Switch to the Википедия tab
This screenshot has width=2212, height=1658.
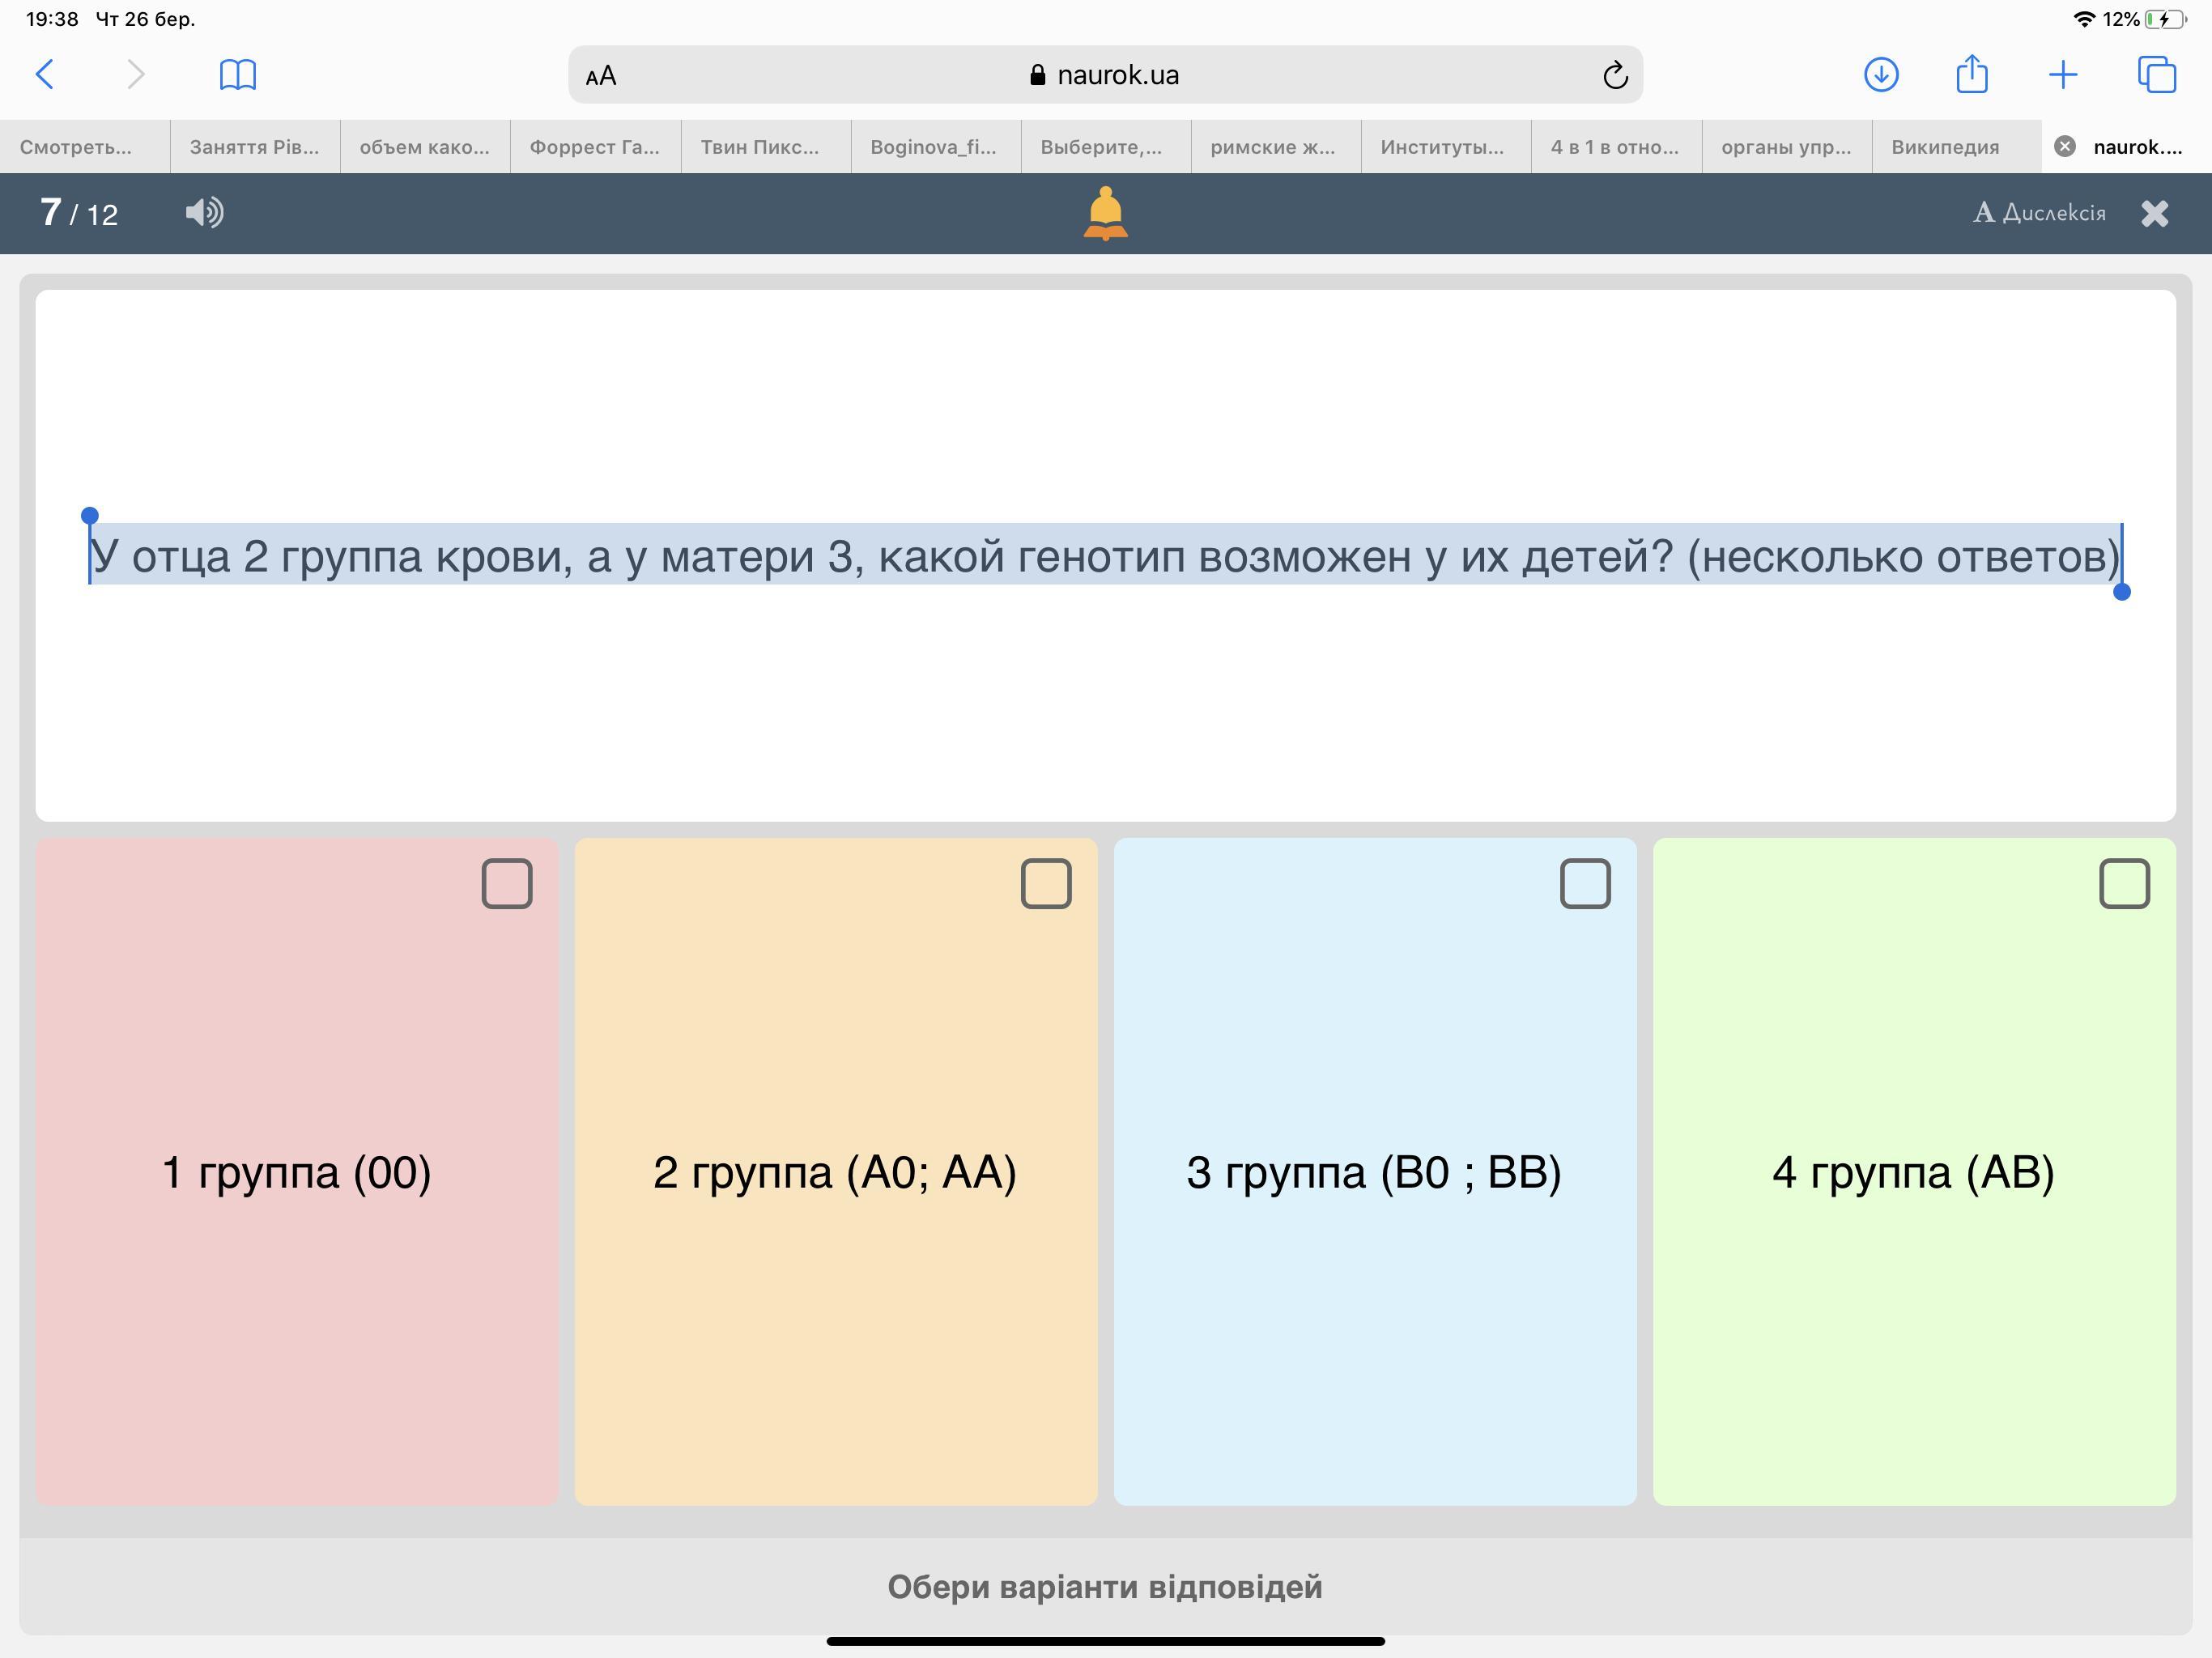coord(1945,147)
